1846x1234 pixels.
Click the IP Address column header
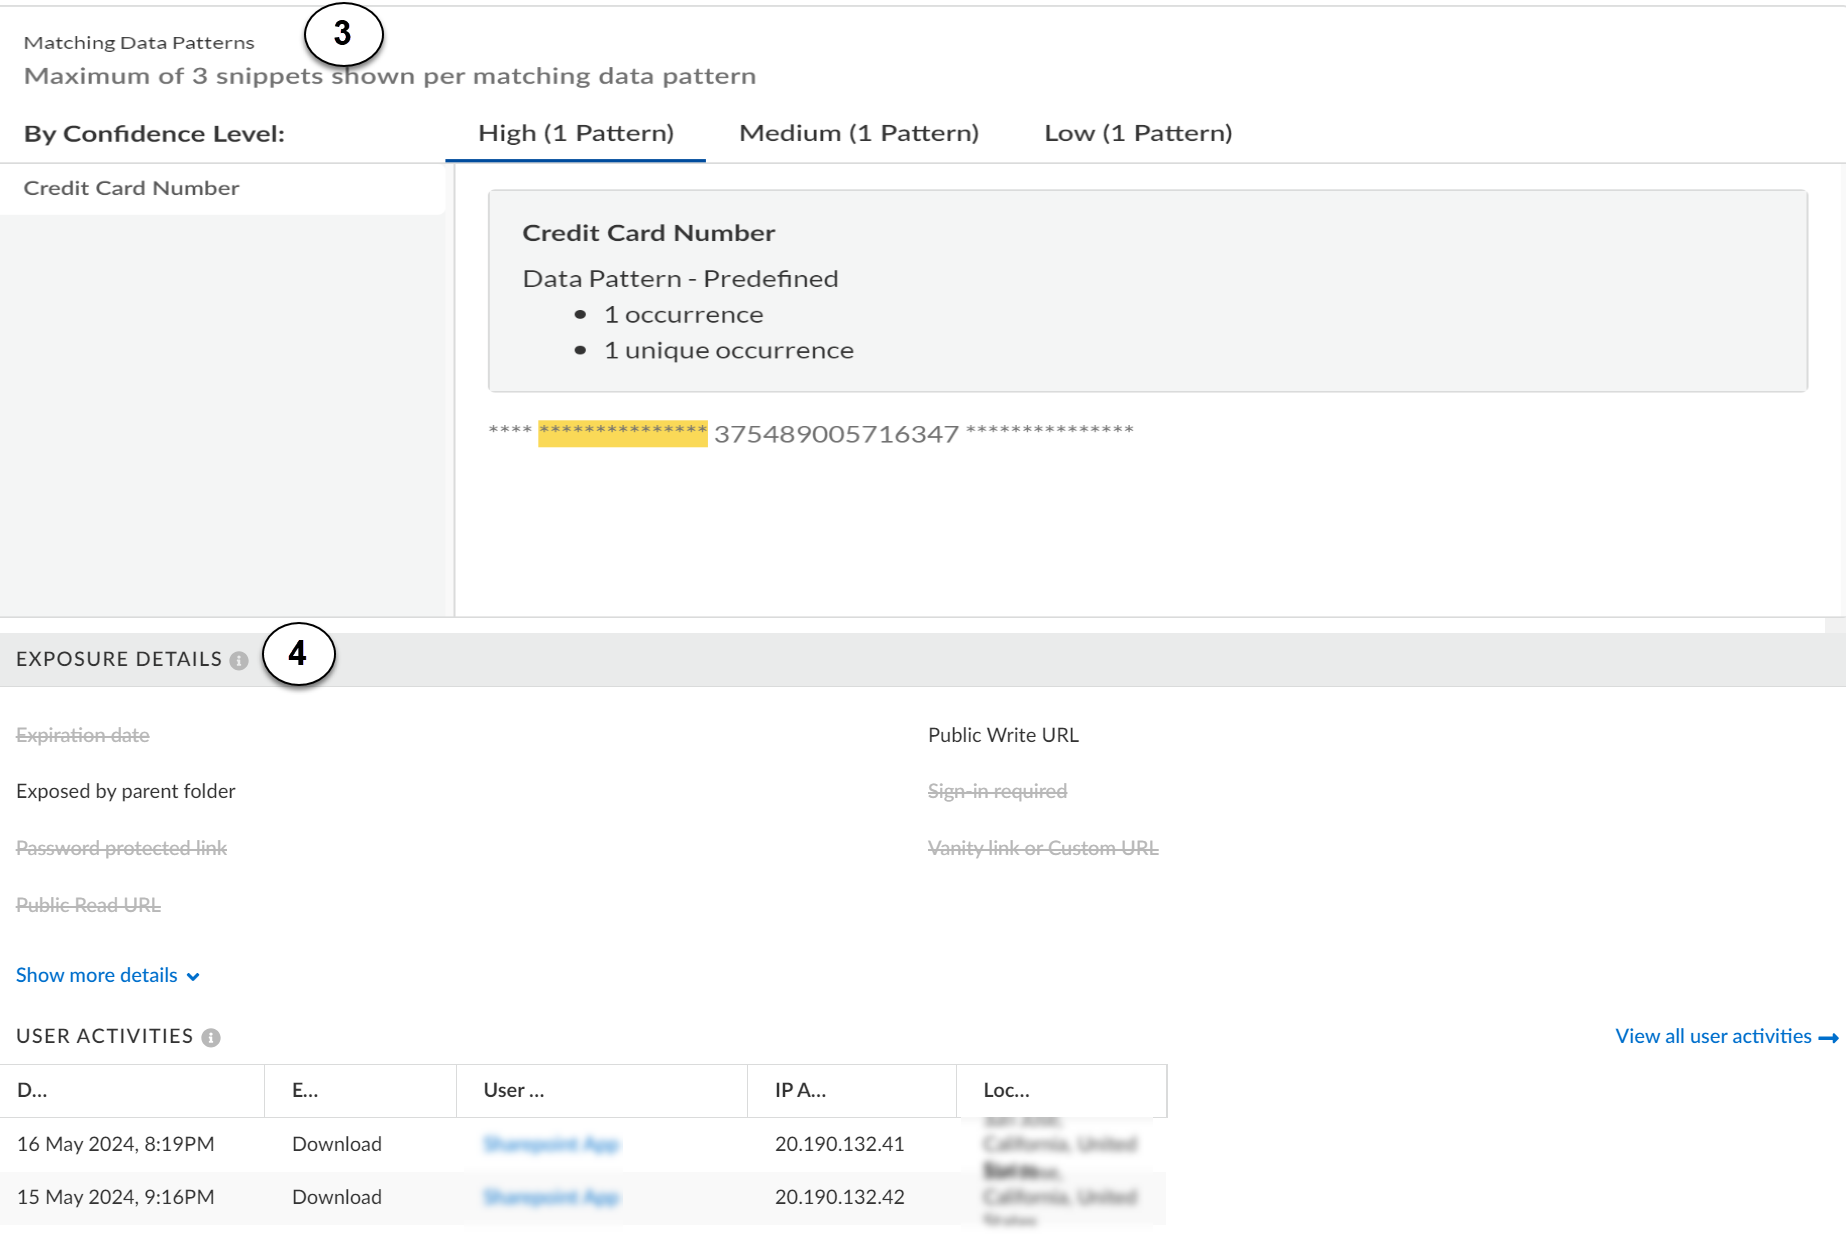pyautogui.click(x=800, y=1090)
